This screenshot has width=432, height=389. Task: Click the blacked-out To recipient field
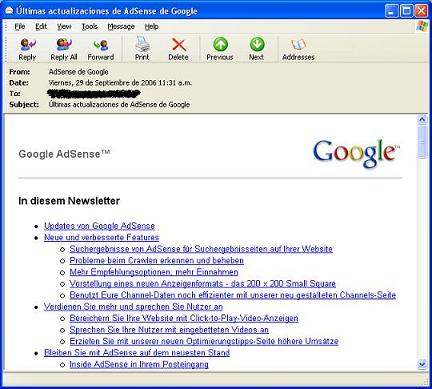[x=94, y=93]
